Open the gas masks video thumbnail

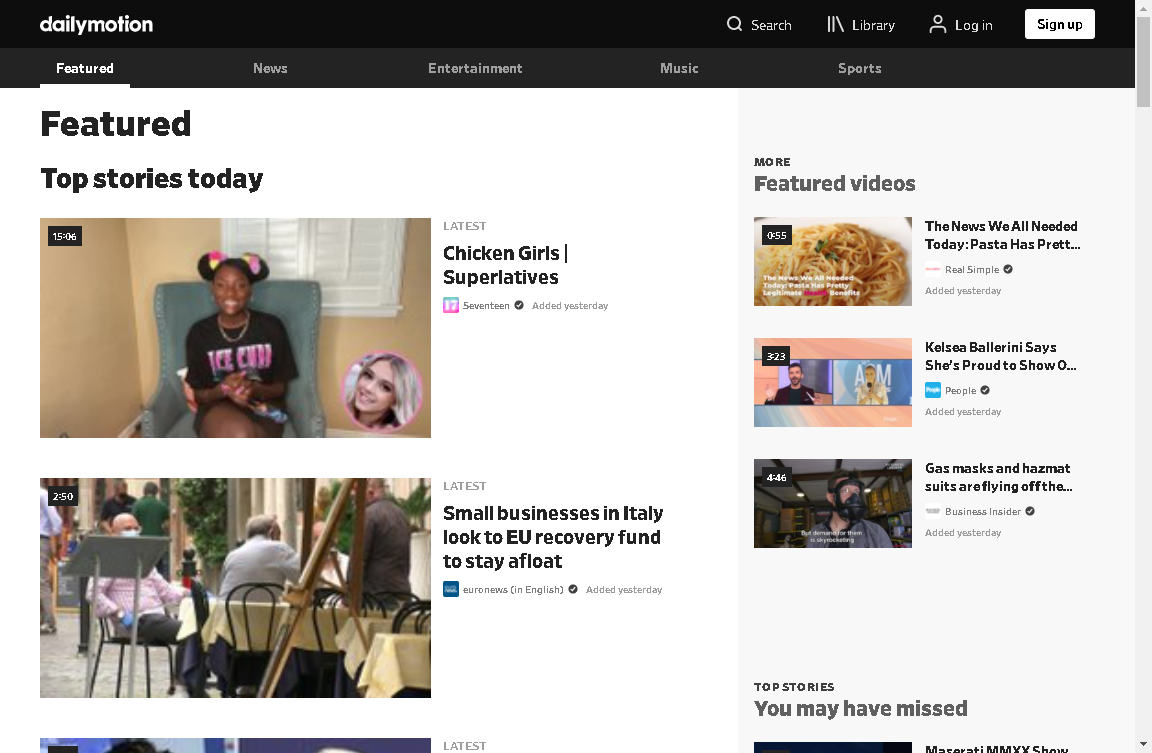point(833,503)
